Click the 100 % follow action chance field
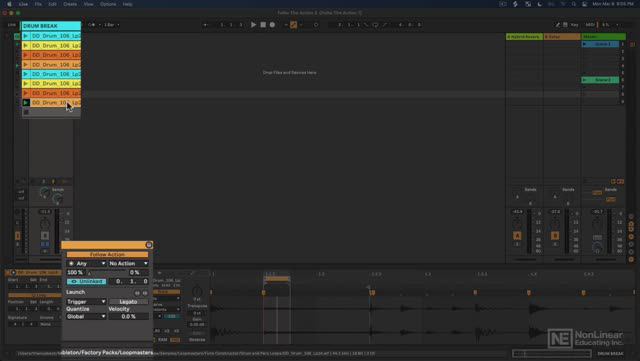The image size is (640, 361). tap(75, 272)
